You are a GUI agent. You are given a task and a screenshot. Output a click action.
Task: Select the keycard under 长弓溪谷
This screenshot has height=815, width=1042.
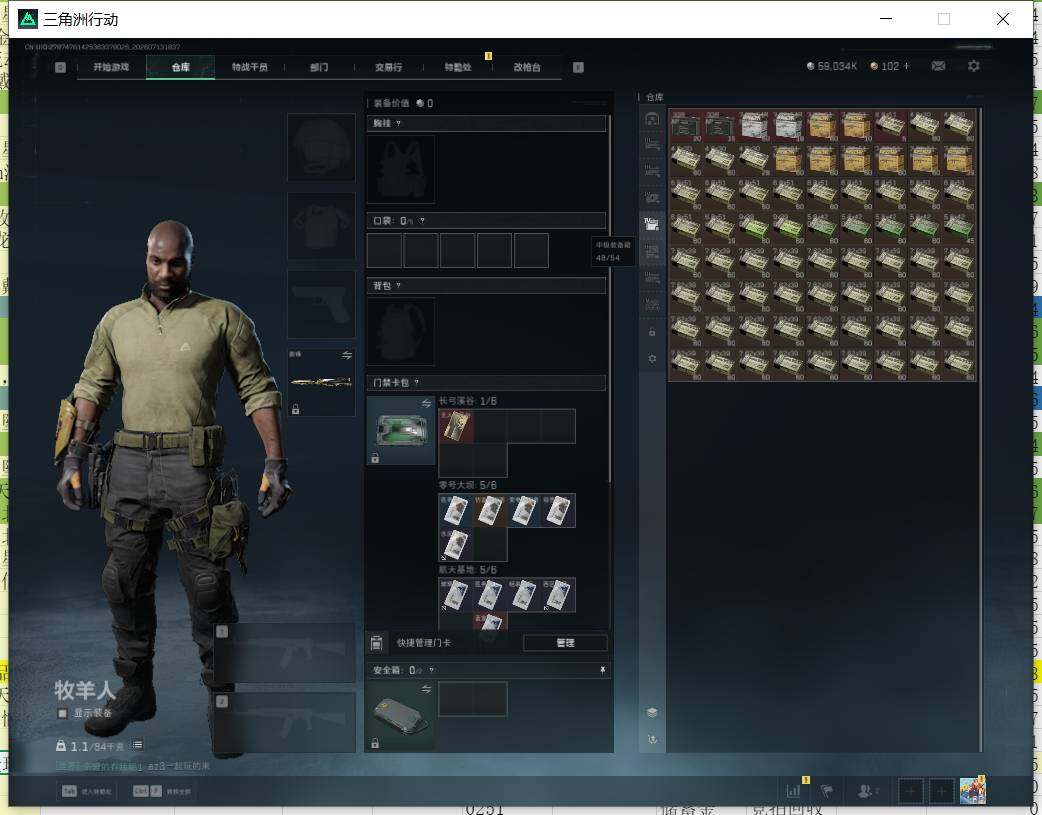click(456, 426)
